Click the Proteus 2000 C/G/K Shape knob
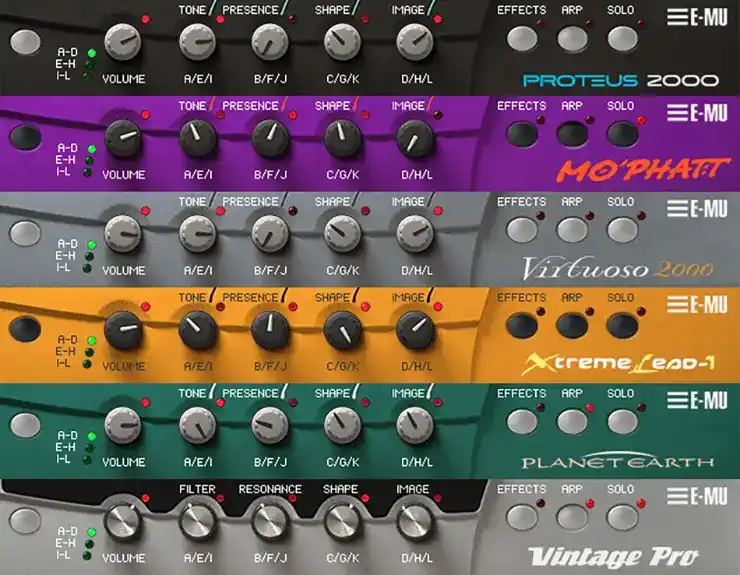The height and width of the screenshot is (575, 740). 343,42
